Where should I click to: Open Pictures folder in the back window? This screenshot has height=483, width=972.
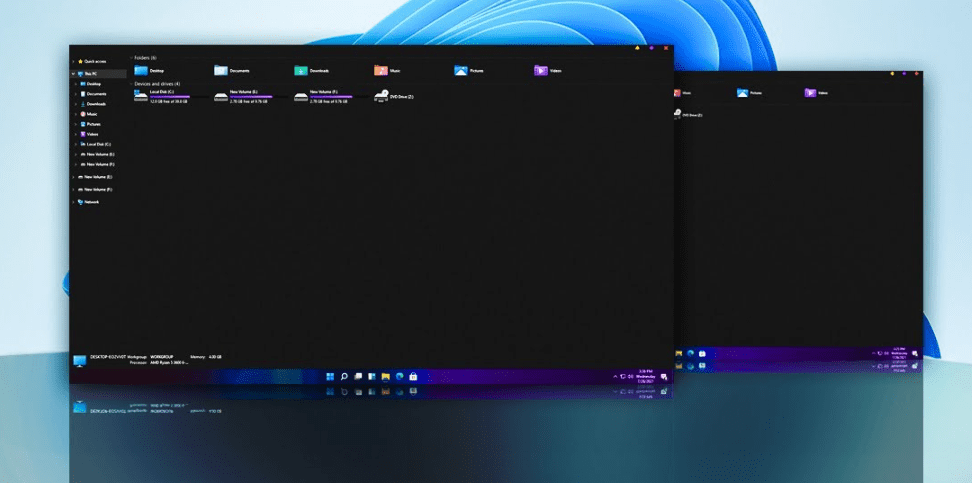pos(749,93)
